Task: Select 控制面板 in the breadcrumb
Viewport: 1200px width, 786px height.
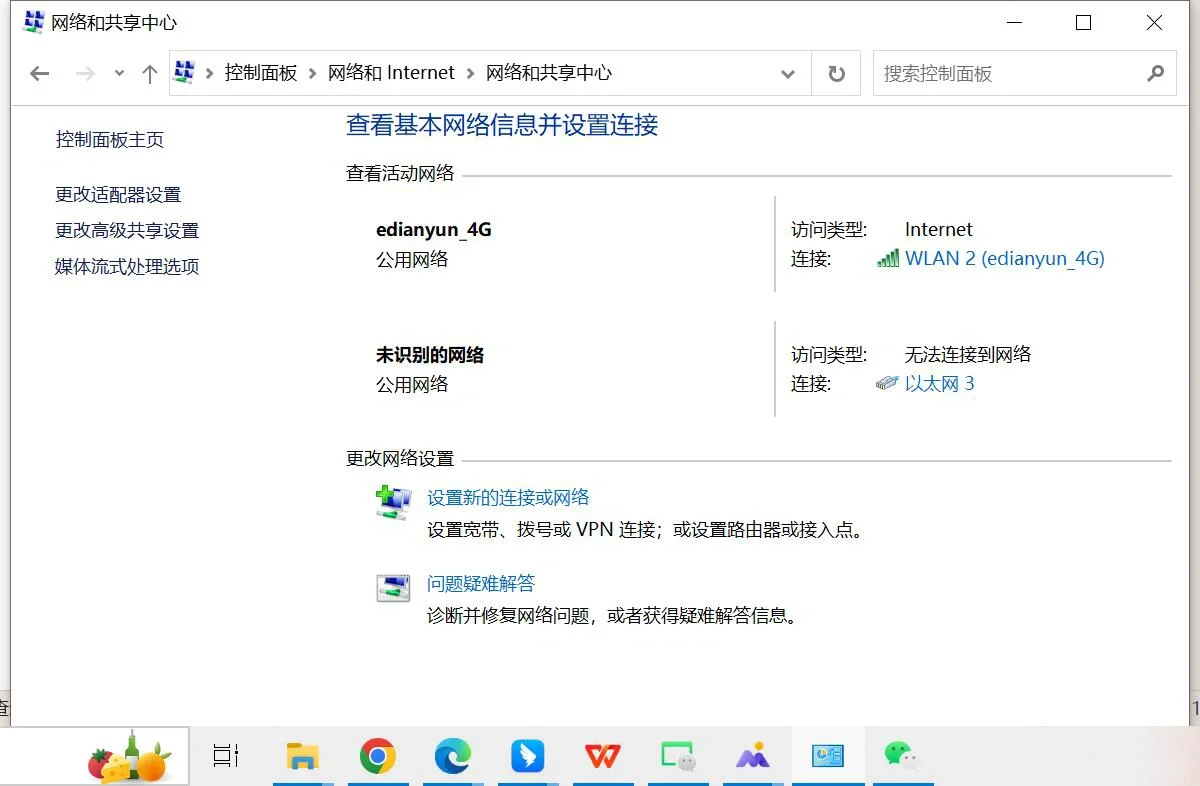Action: (x=261, y=72)
